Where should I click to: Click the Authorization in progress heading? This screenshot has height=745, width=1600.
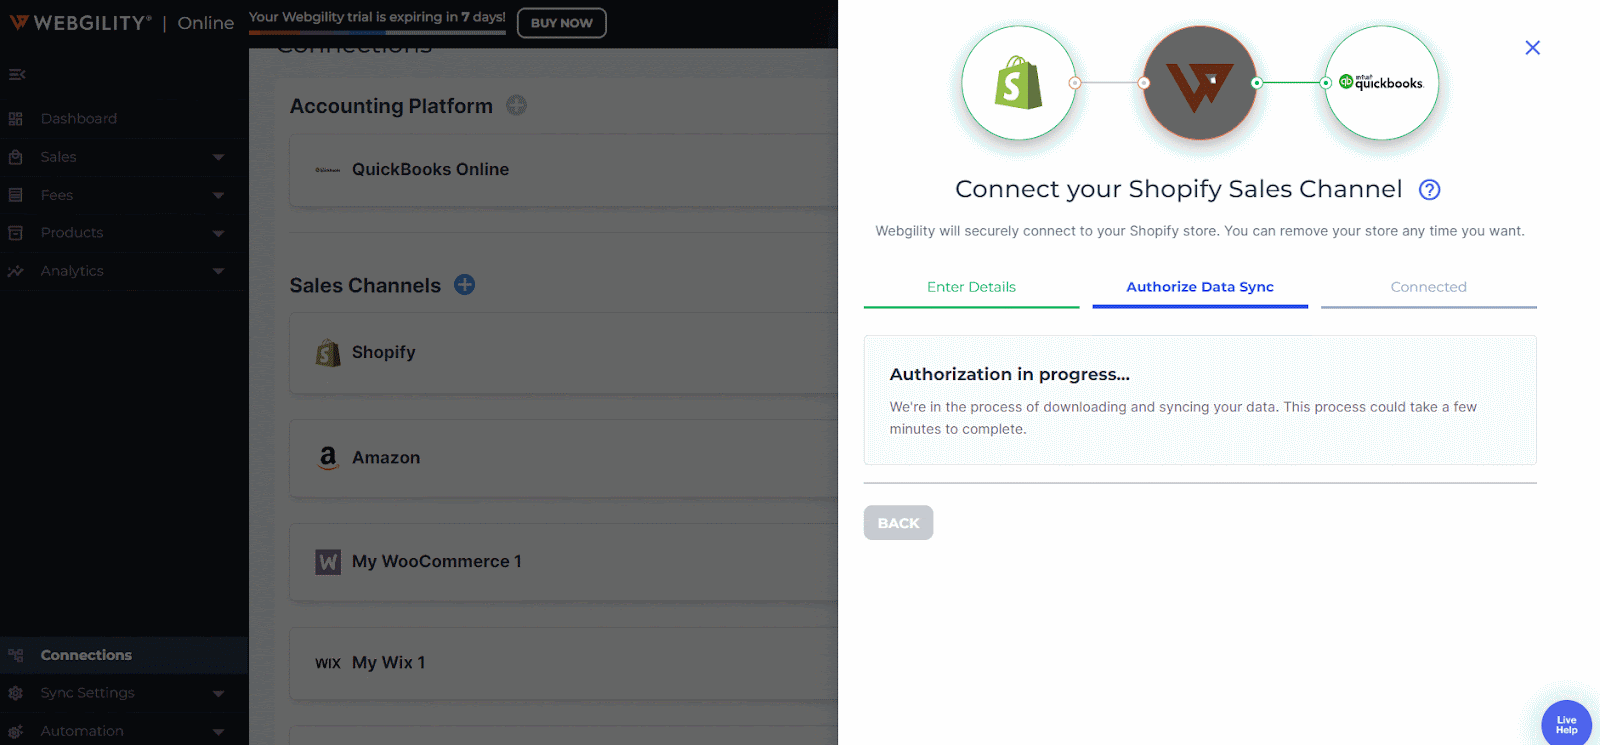coord(1010,374)
